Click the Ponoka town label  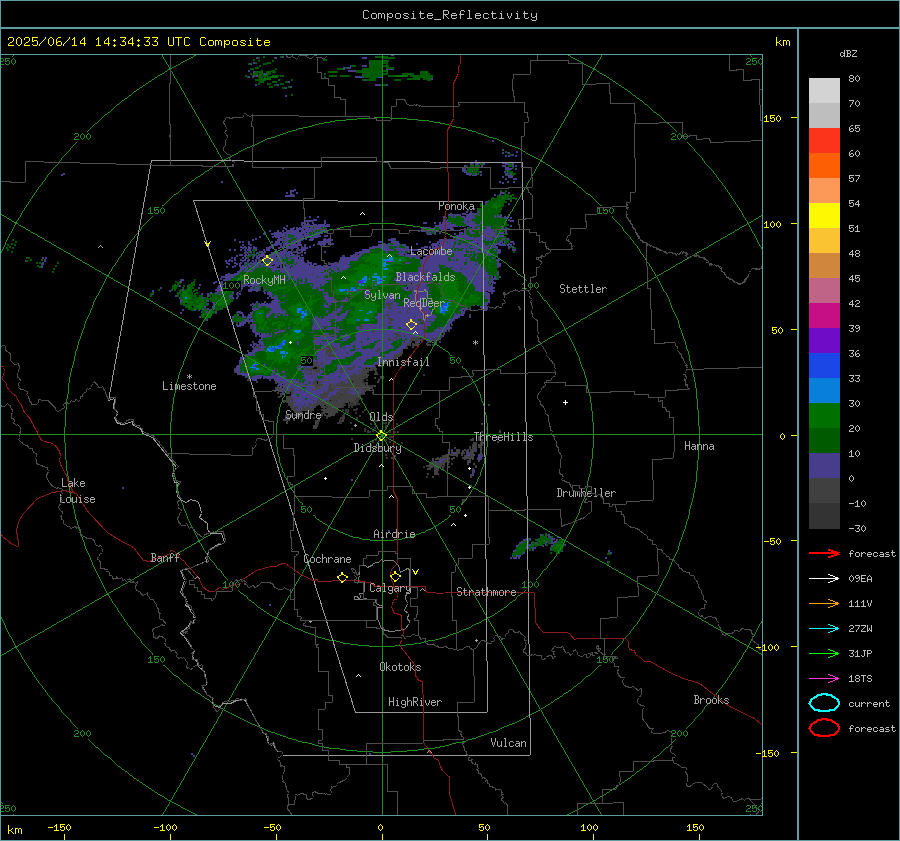click(456, 206)
